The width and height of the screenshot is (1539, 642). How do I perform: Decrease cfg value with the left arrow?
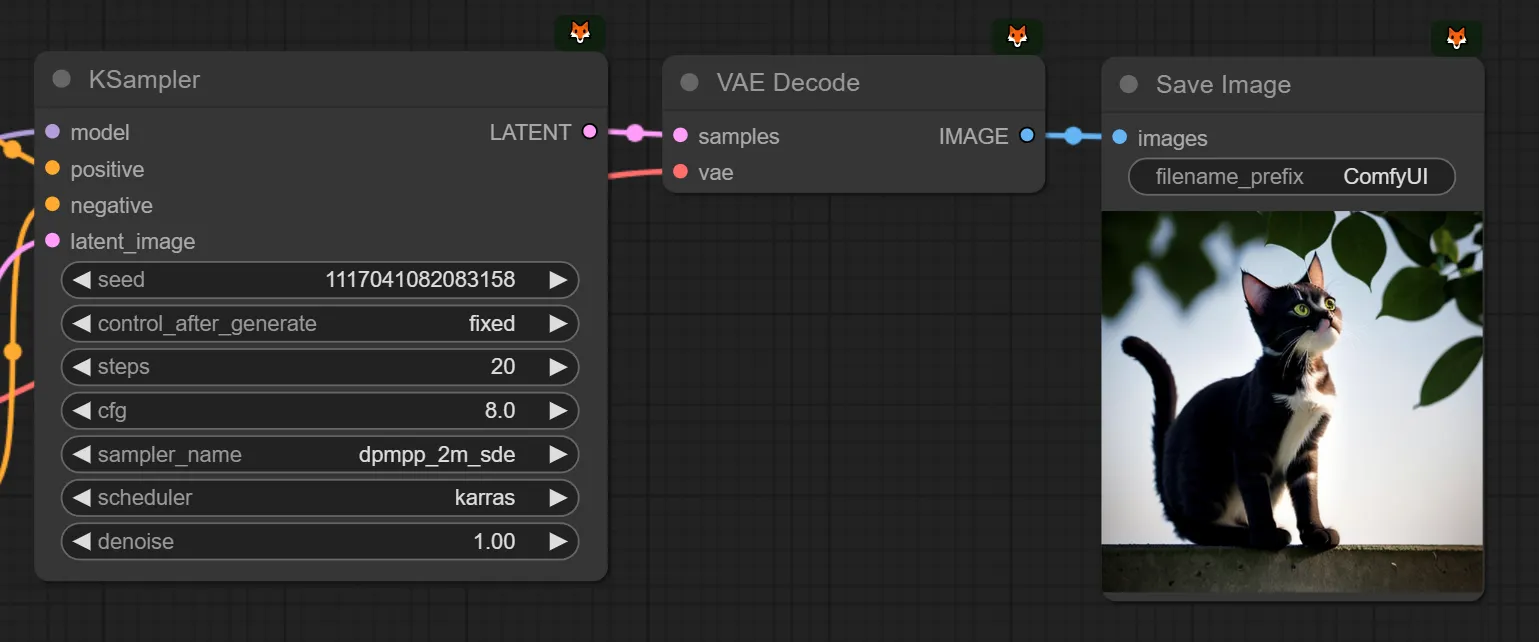82,411
